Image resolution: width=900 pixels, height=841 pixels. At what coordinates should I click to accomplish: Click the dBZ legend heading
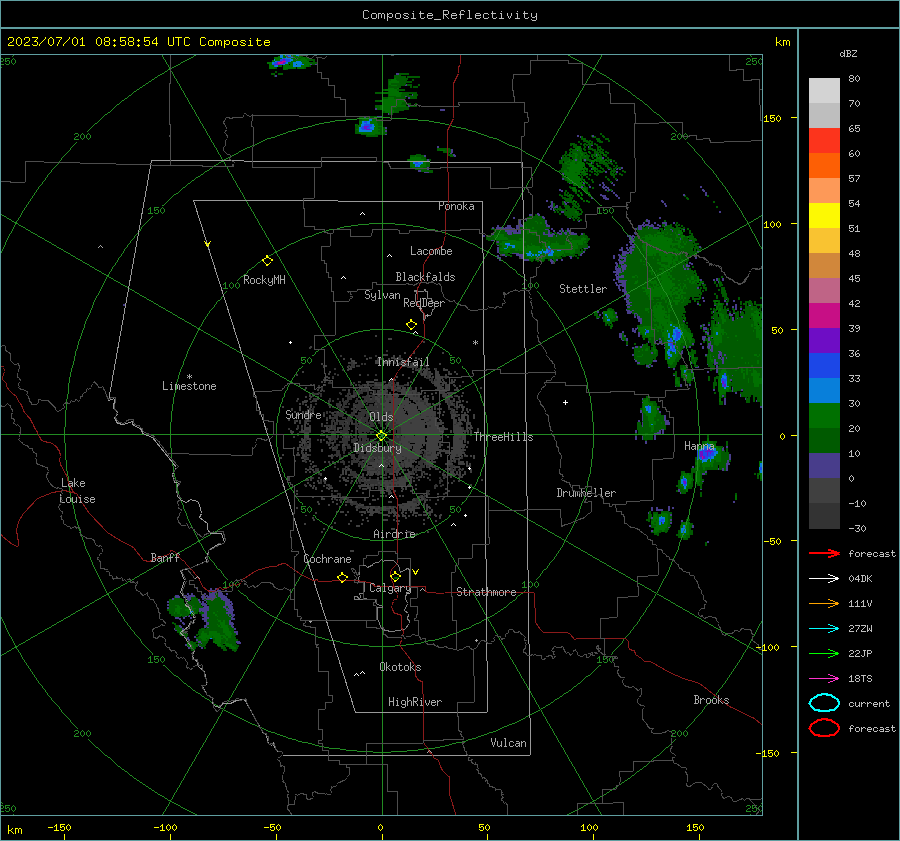848,53
